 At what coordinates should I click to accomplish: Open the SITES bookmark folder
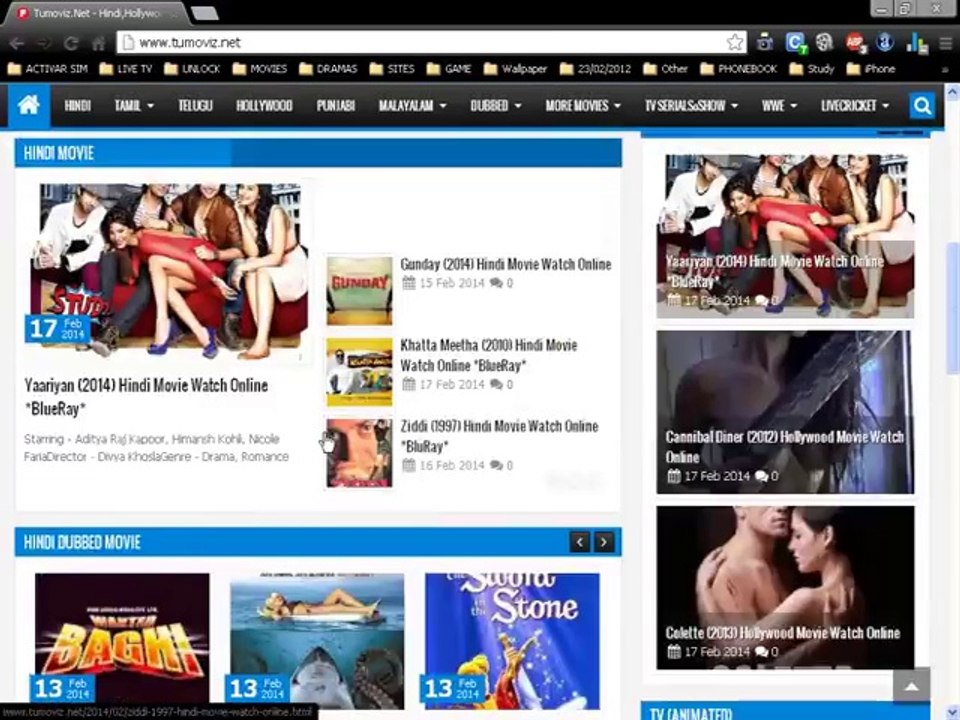392,69
